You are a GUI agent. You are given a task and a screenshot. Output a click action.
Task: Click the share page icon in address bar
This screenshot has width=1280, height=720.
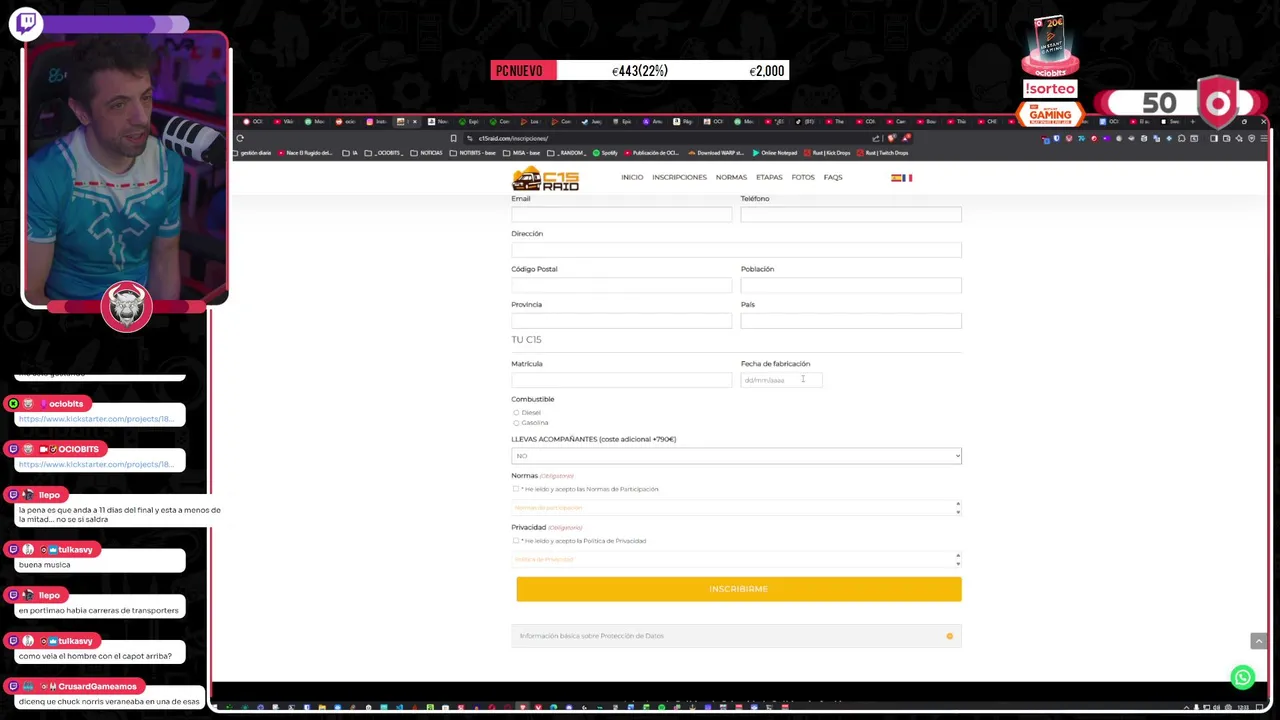point(875,138)
